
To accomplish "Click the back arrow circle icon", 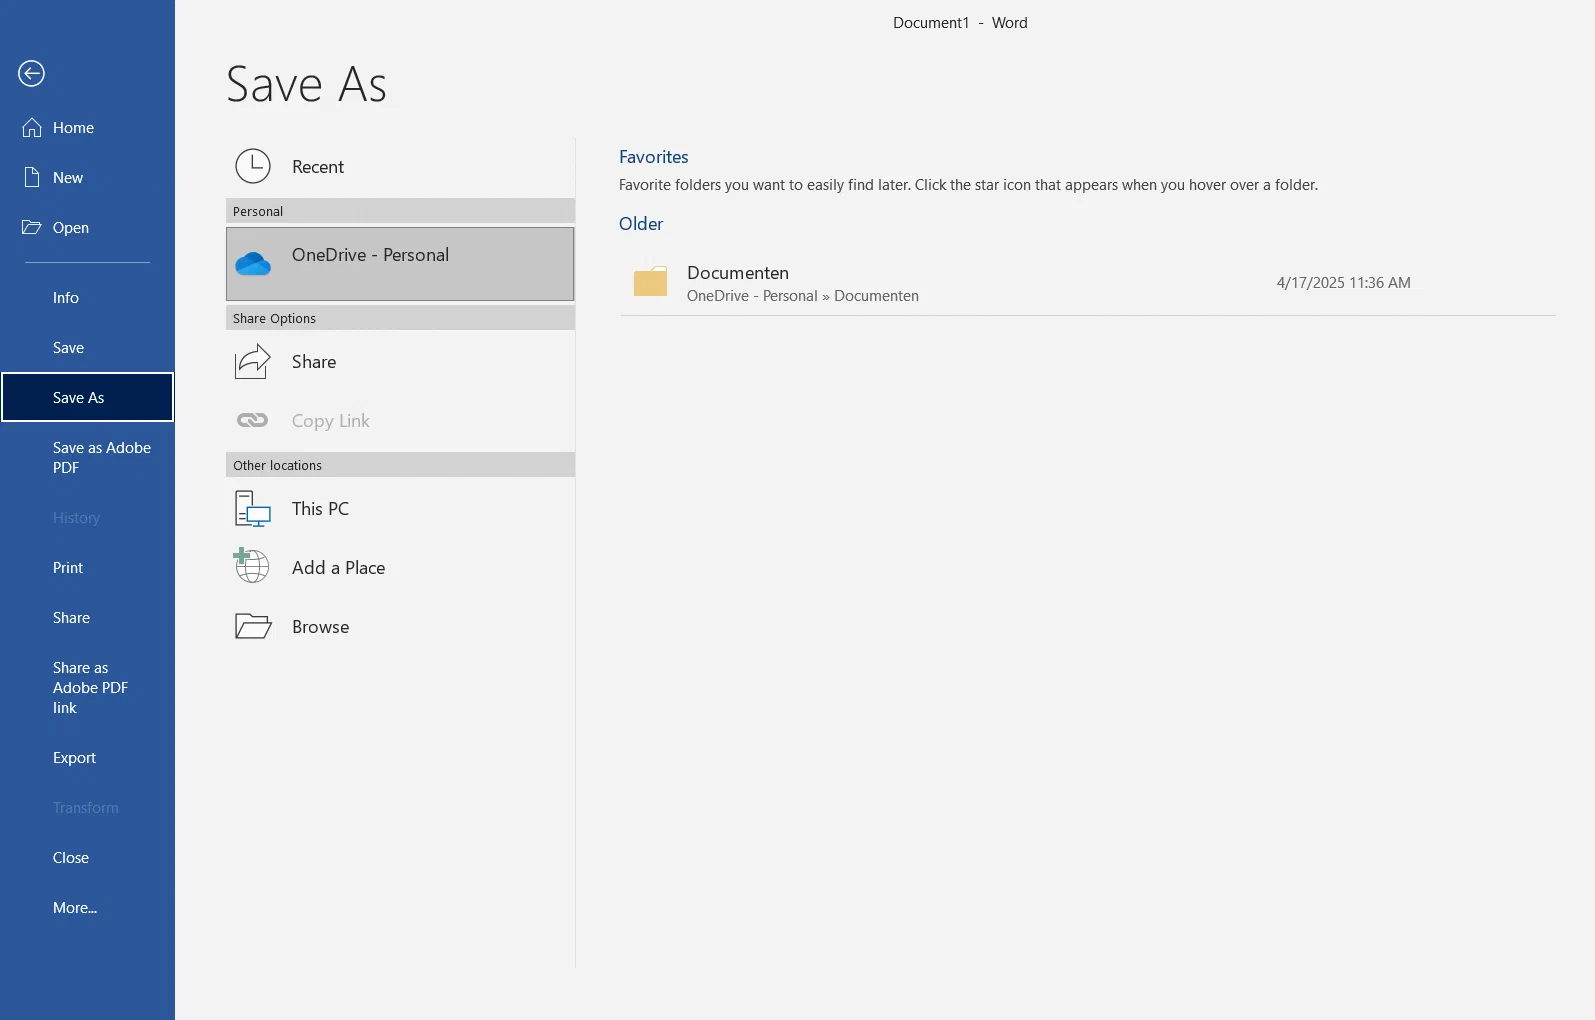I will (x=32, y=73).
